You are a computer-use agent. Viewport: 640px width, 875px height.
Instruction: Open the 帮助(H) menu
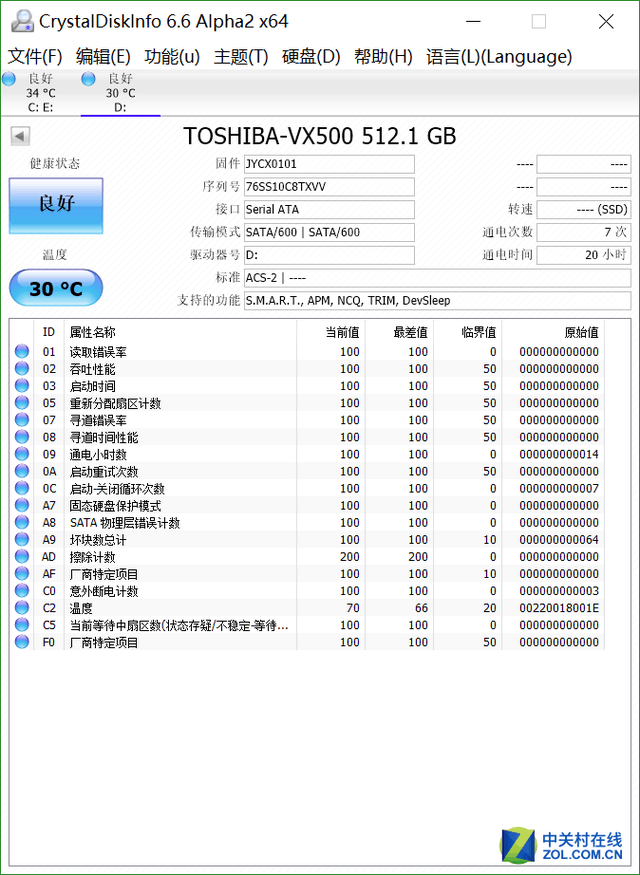tap(383, 57)
